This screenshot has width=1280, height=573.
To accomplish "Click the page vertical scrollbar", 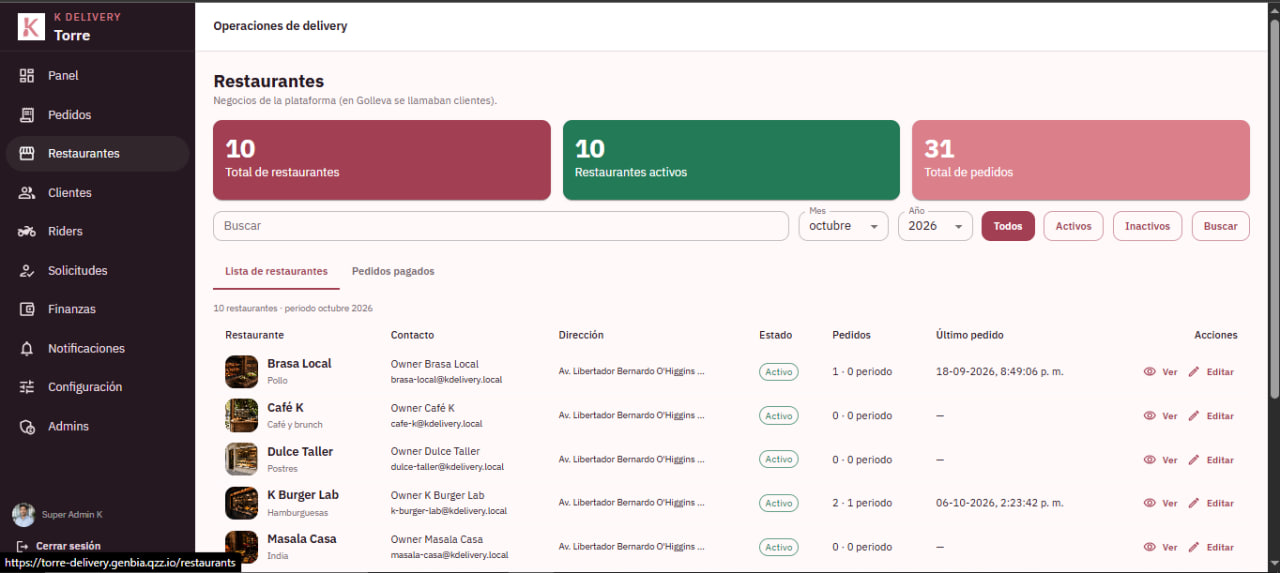I will click(1274, 208).
